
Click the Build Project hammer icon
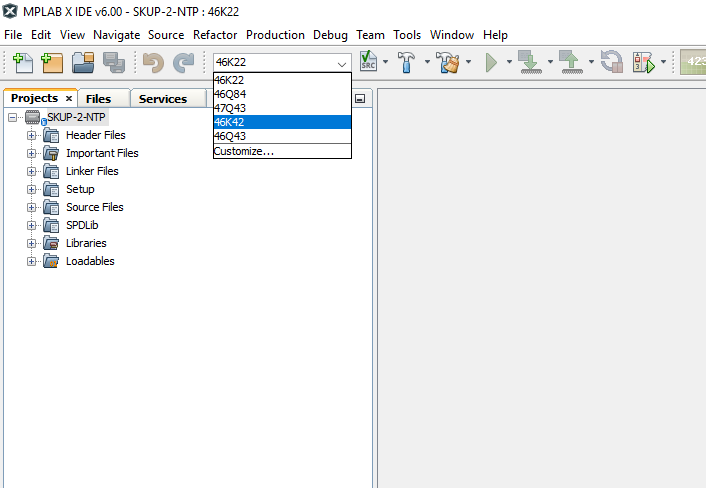(406, 62)
